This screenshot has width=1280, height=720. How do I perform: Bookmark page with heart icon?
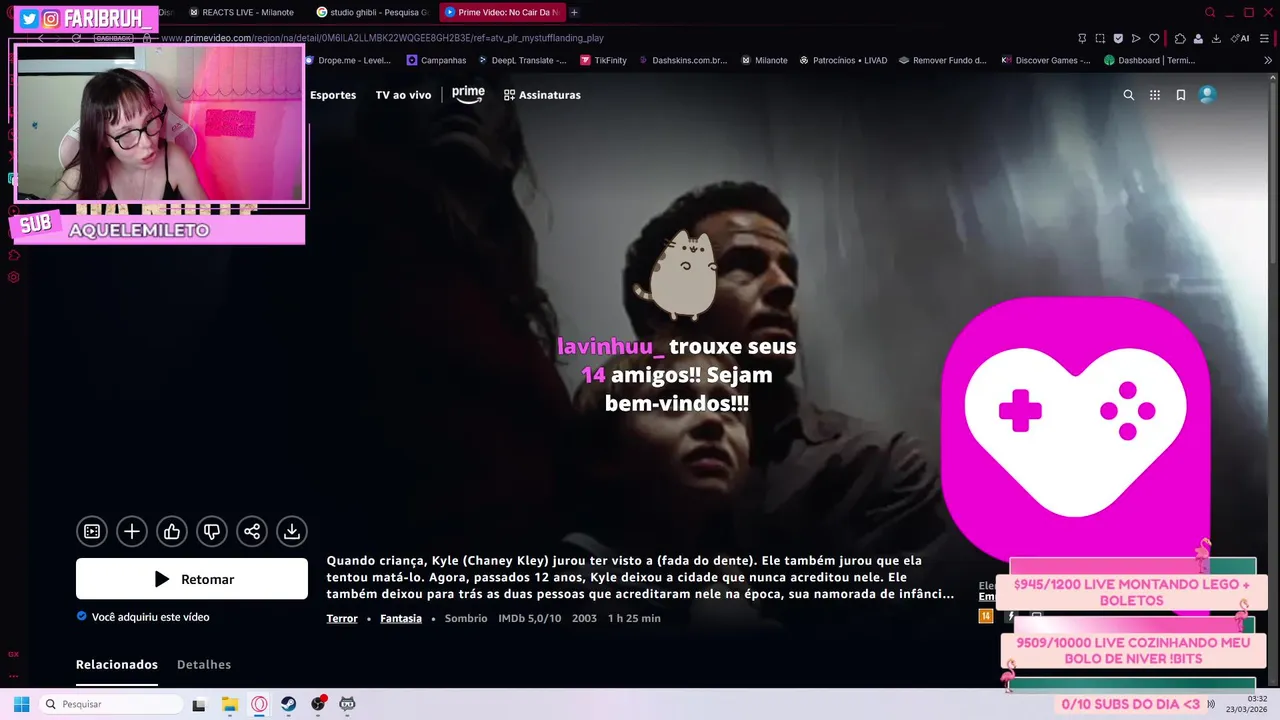coord(1154,38)
